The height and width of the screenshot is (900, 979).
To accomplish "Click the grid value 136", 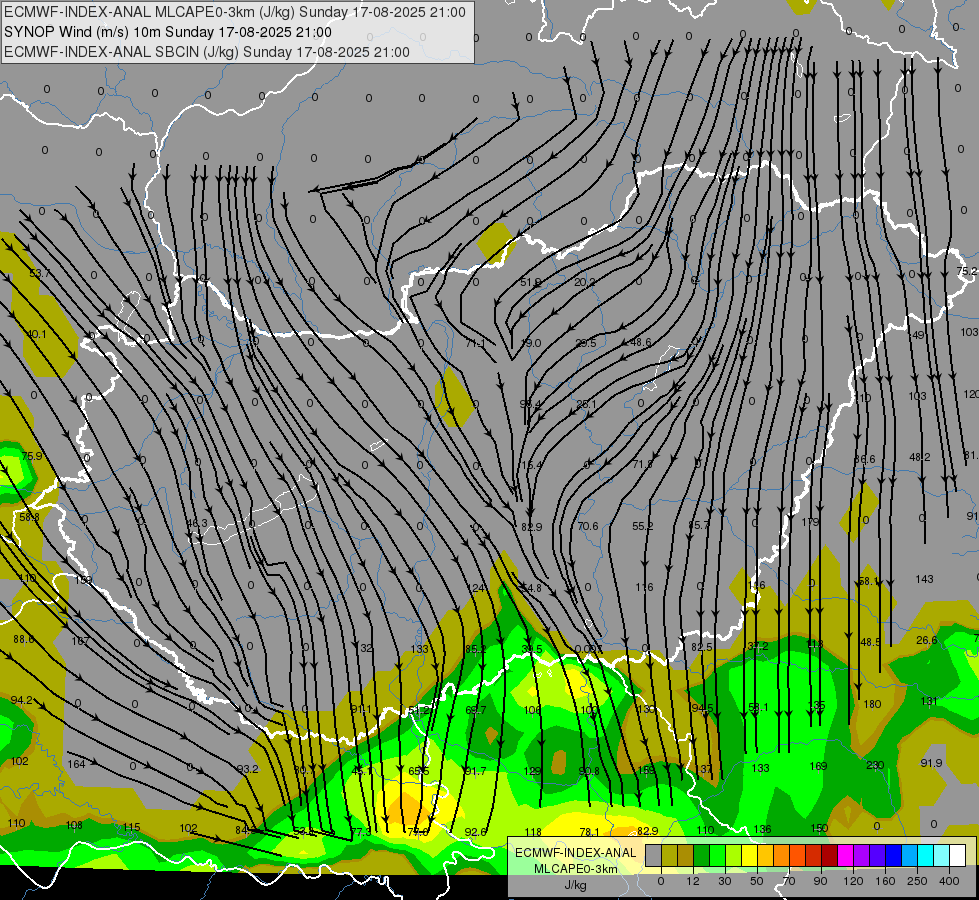I will [762, 829].
